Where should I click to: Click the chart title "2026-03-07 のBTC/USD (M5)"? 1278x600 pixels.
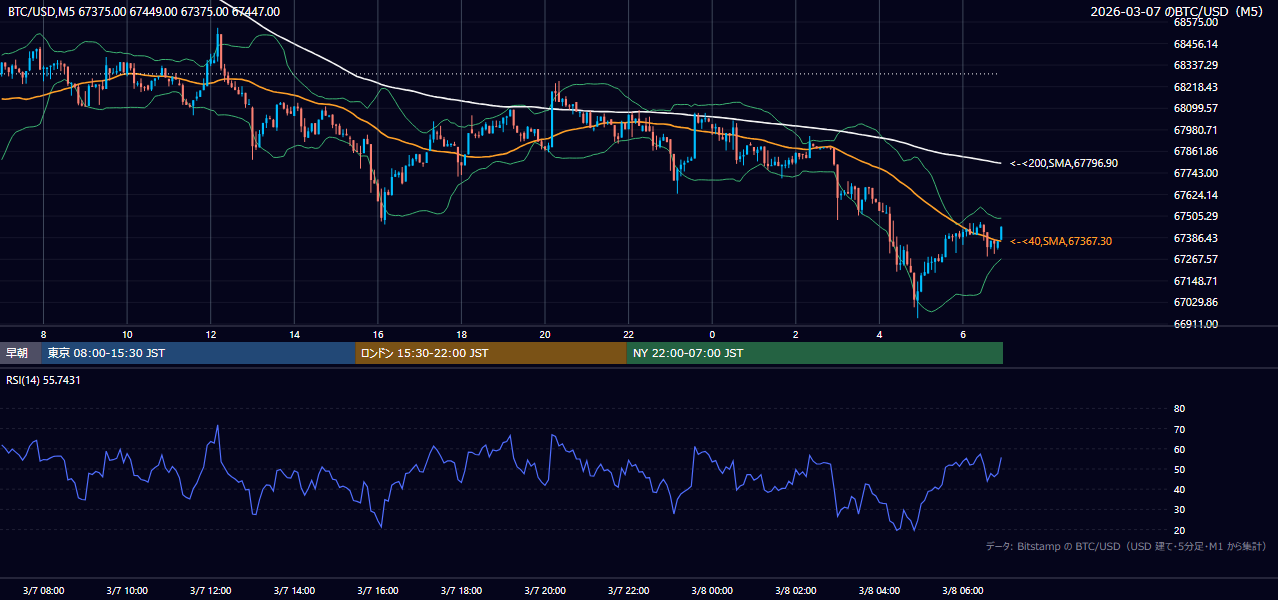(1179, 12)
